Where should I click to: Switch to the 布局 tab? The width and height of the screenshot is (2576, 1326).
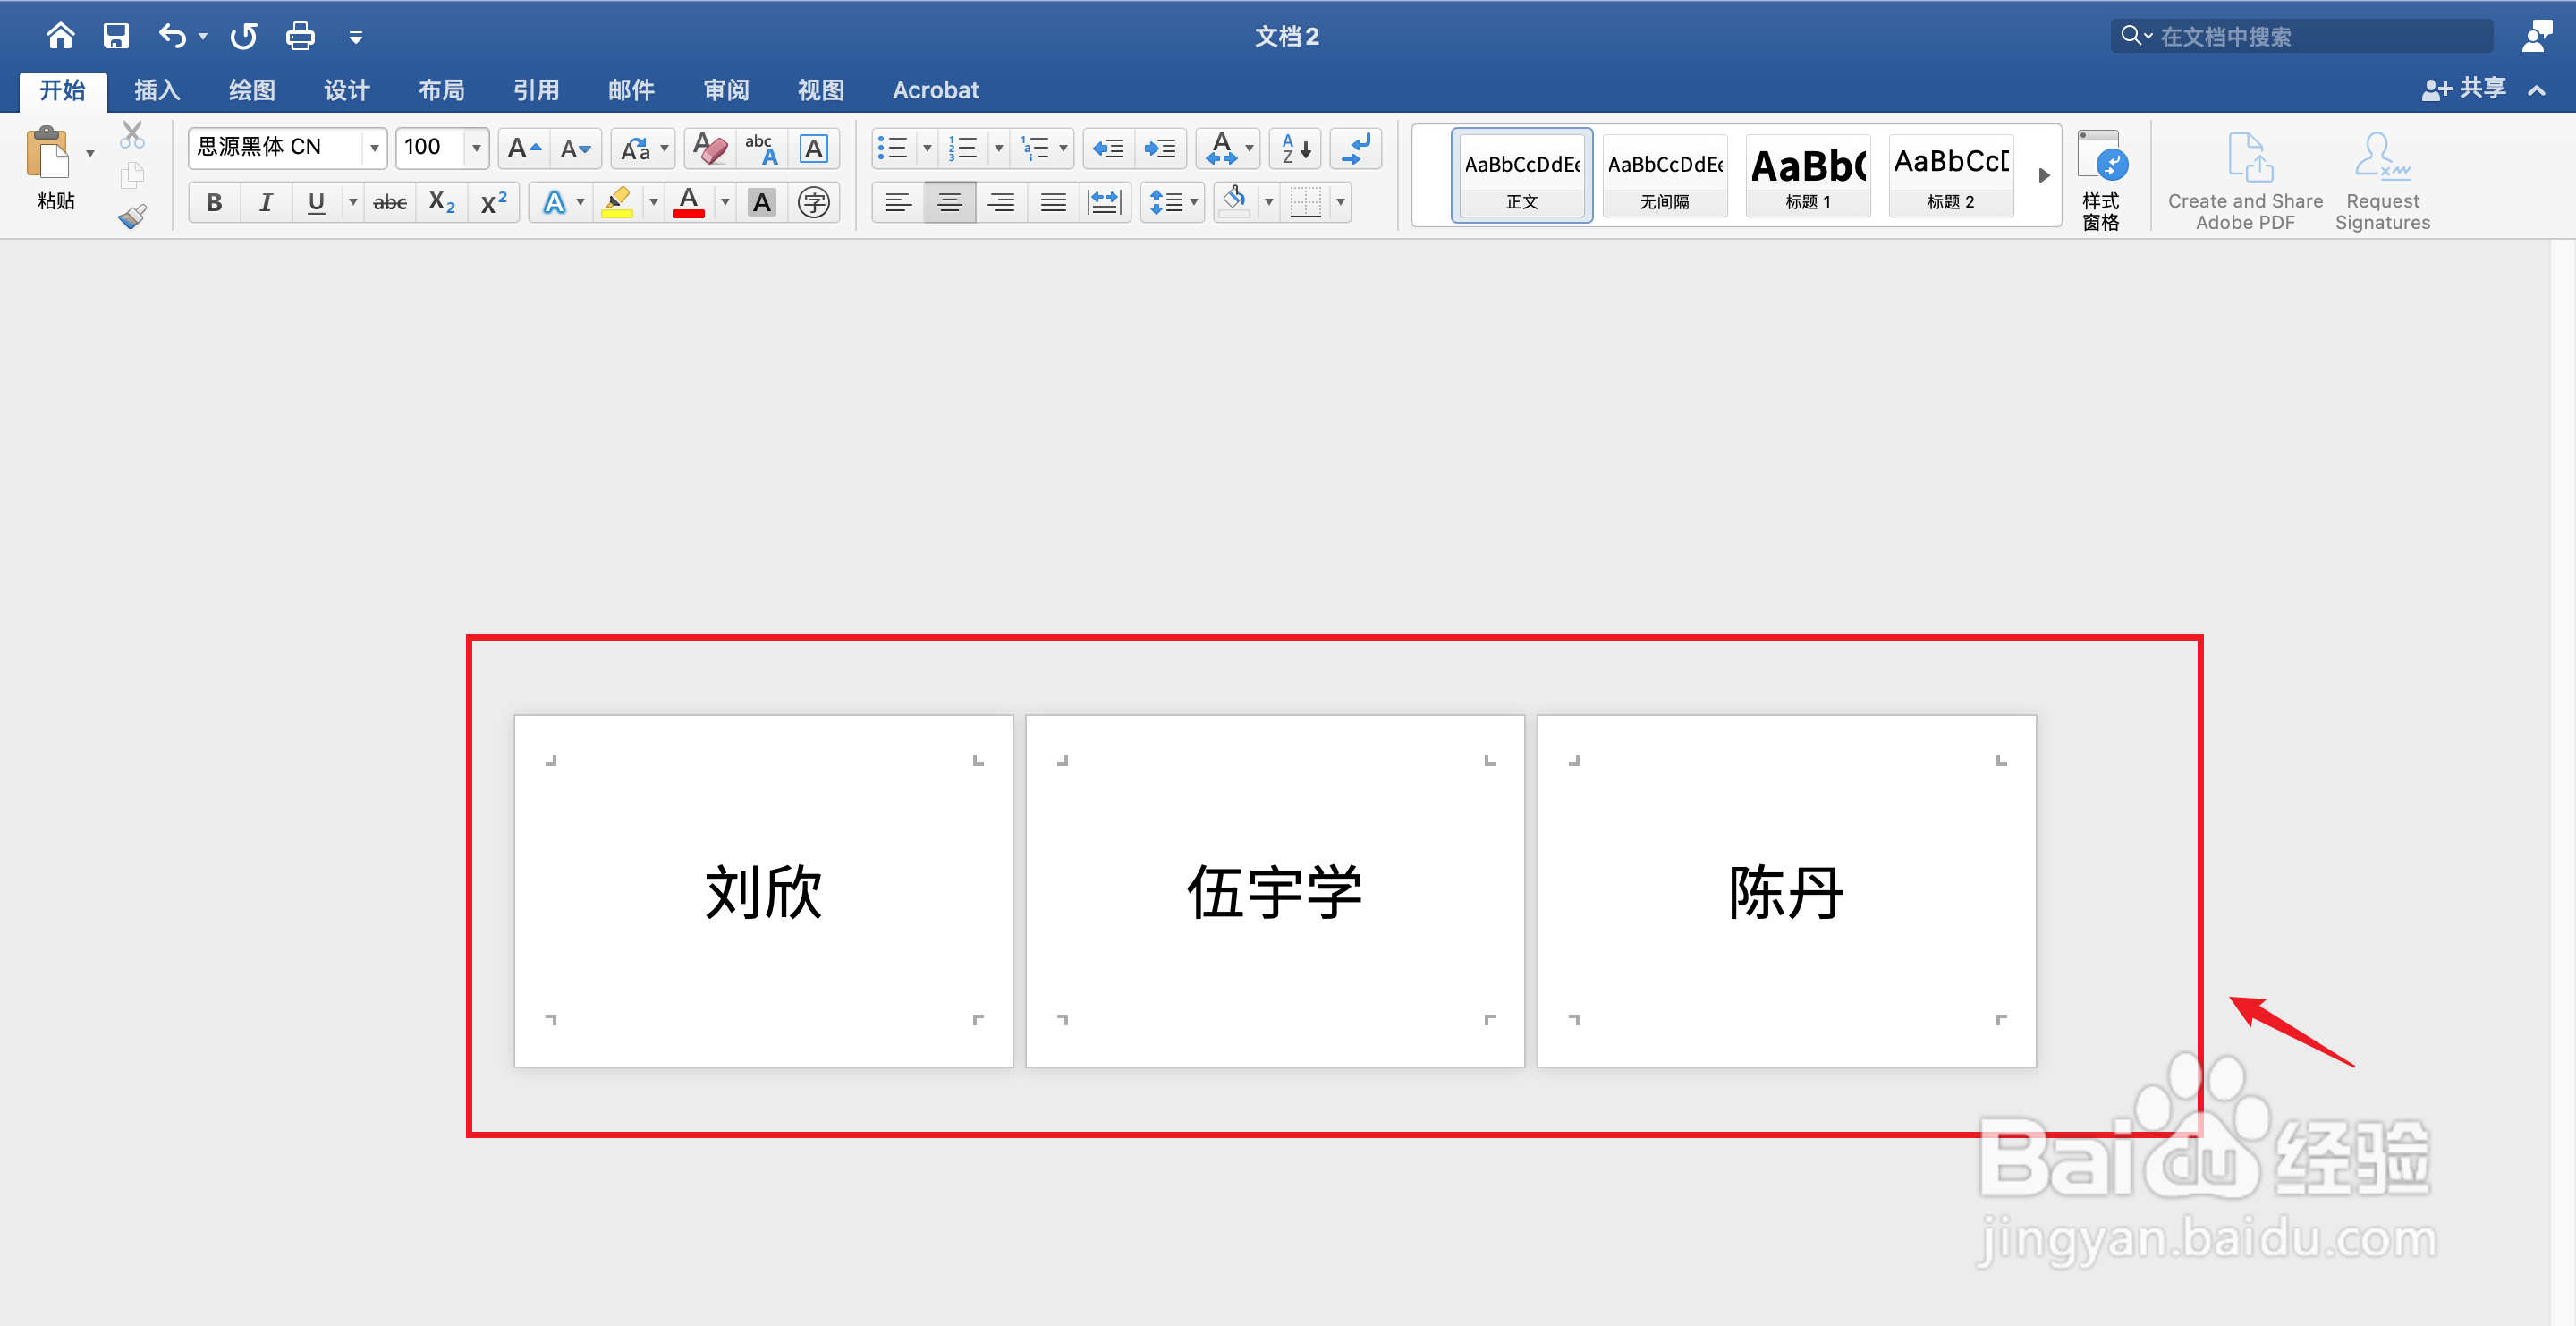click(x=441, y=90)
